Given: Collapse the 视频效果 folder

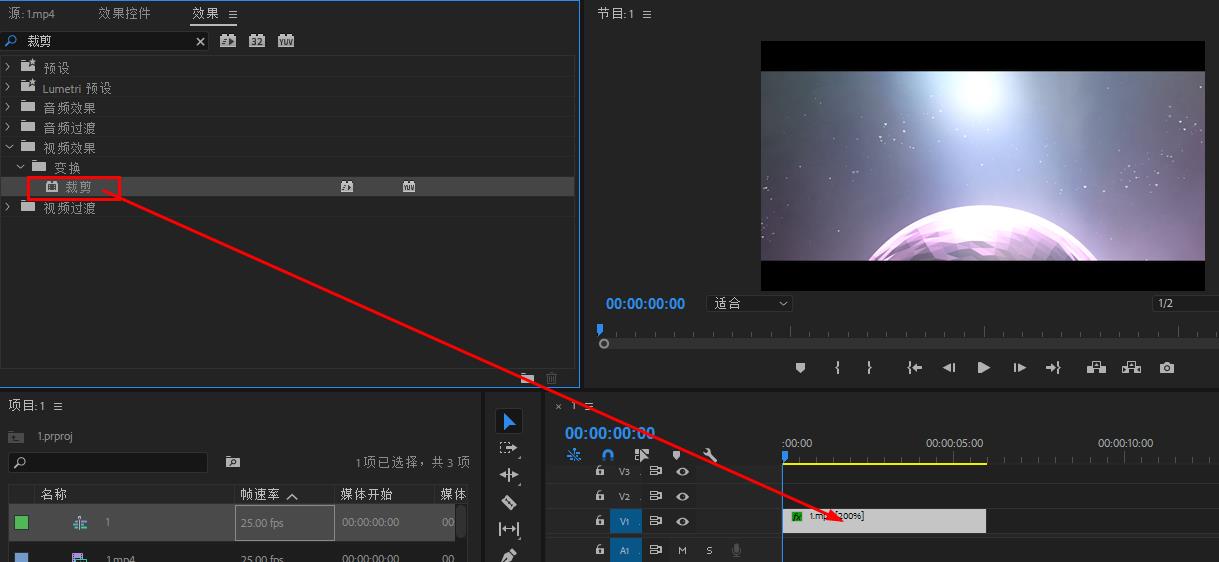Looking at the screenshot, I should (9, 147).
